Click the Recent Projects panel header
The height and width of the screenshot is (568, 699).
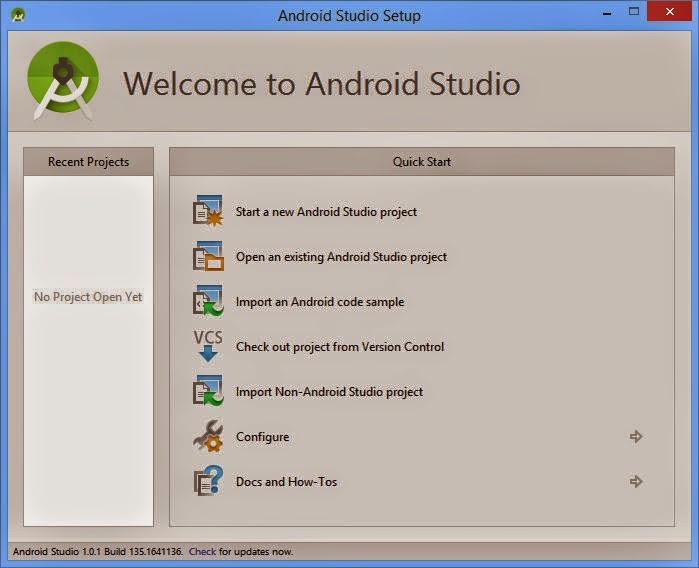pos(88,161)
